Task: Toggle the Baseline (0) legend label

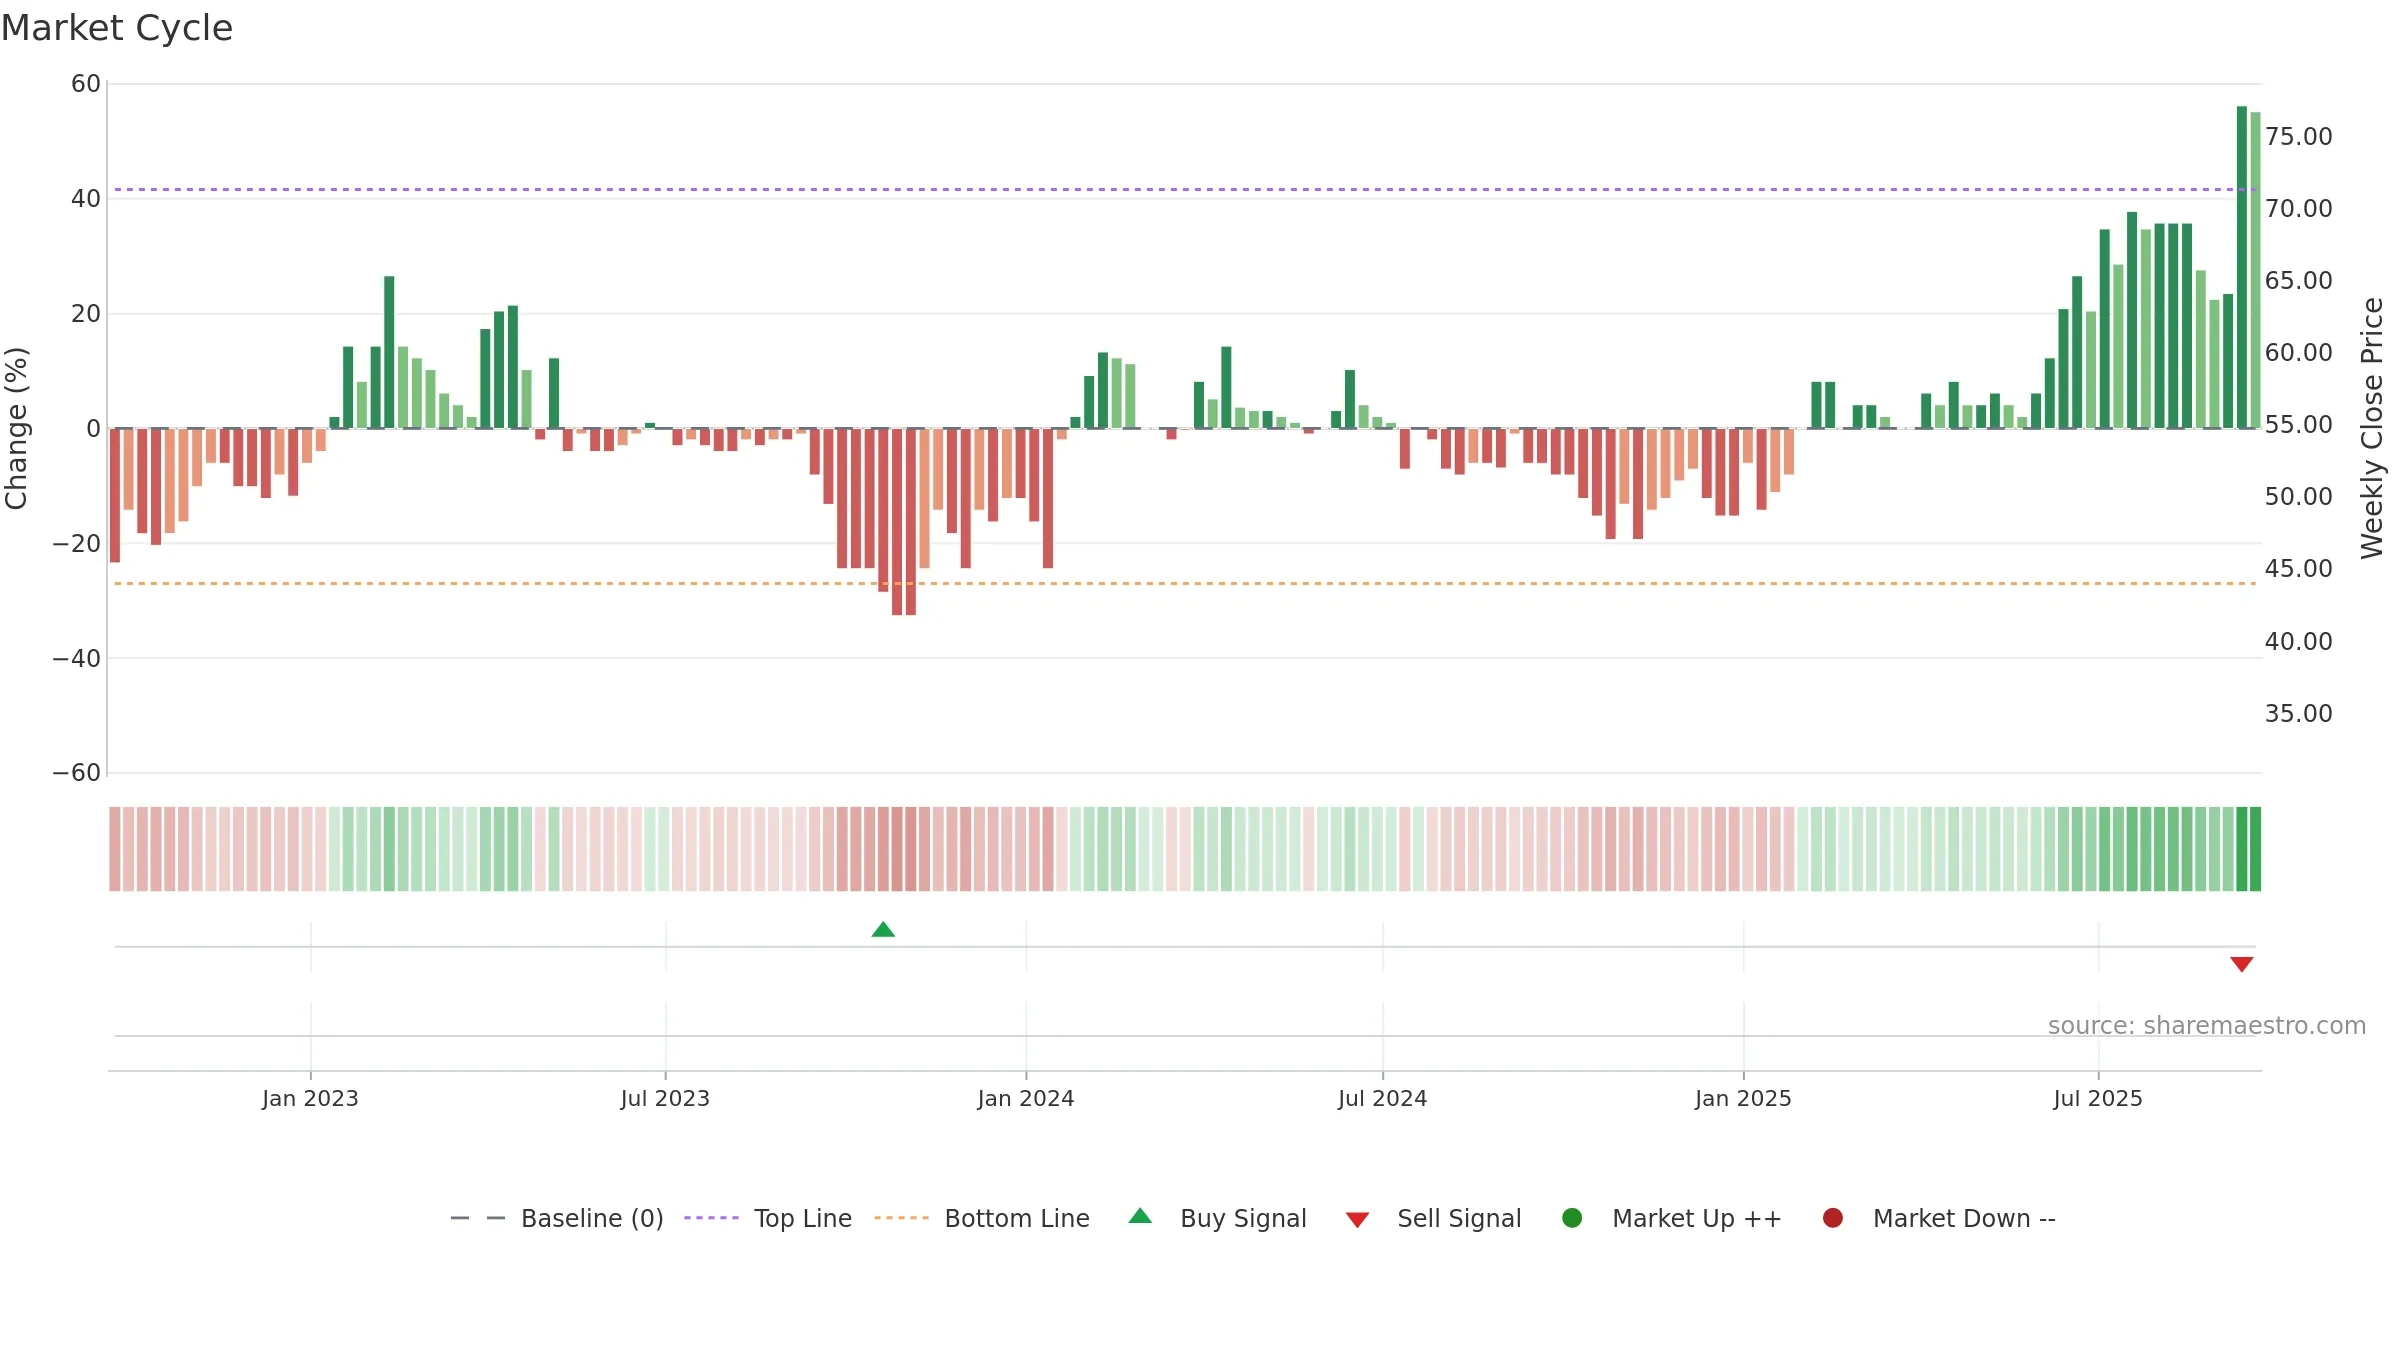Action: click(x=592, y=1218)
